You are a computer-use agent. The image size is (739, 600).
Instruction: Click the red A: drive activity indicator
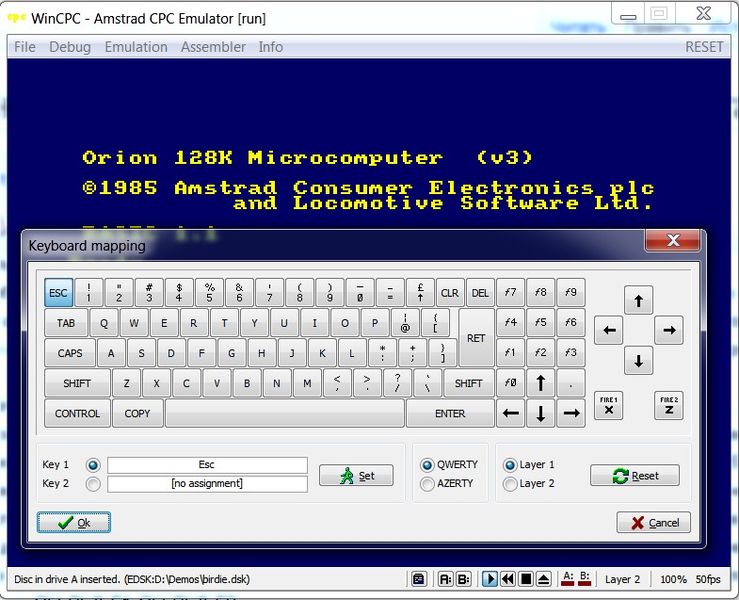[568, 579]
